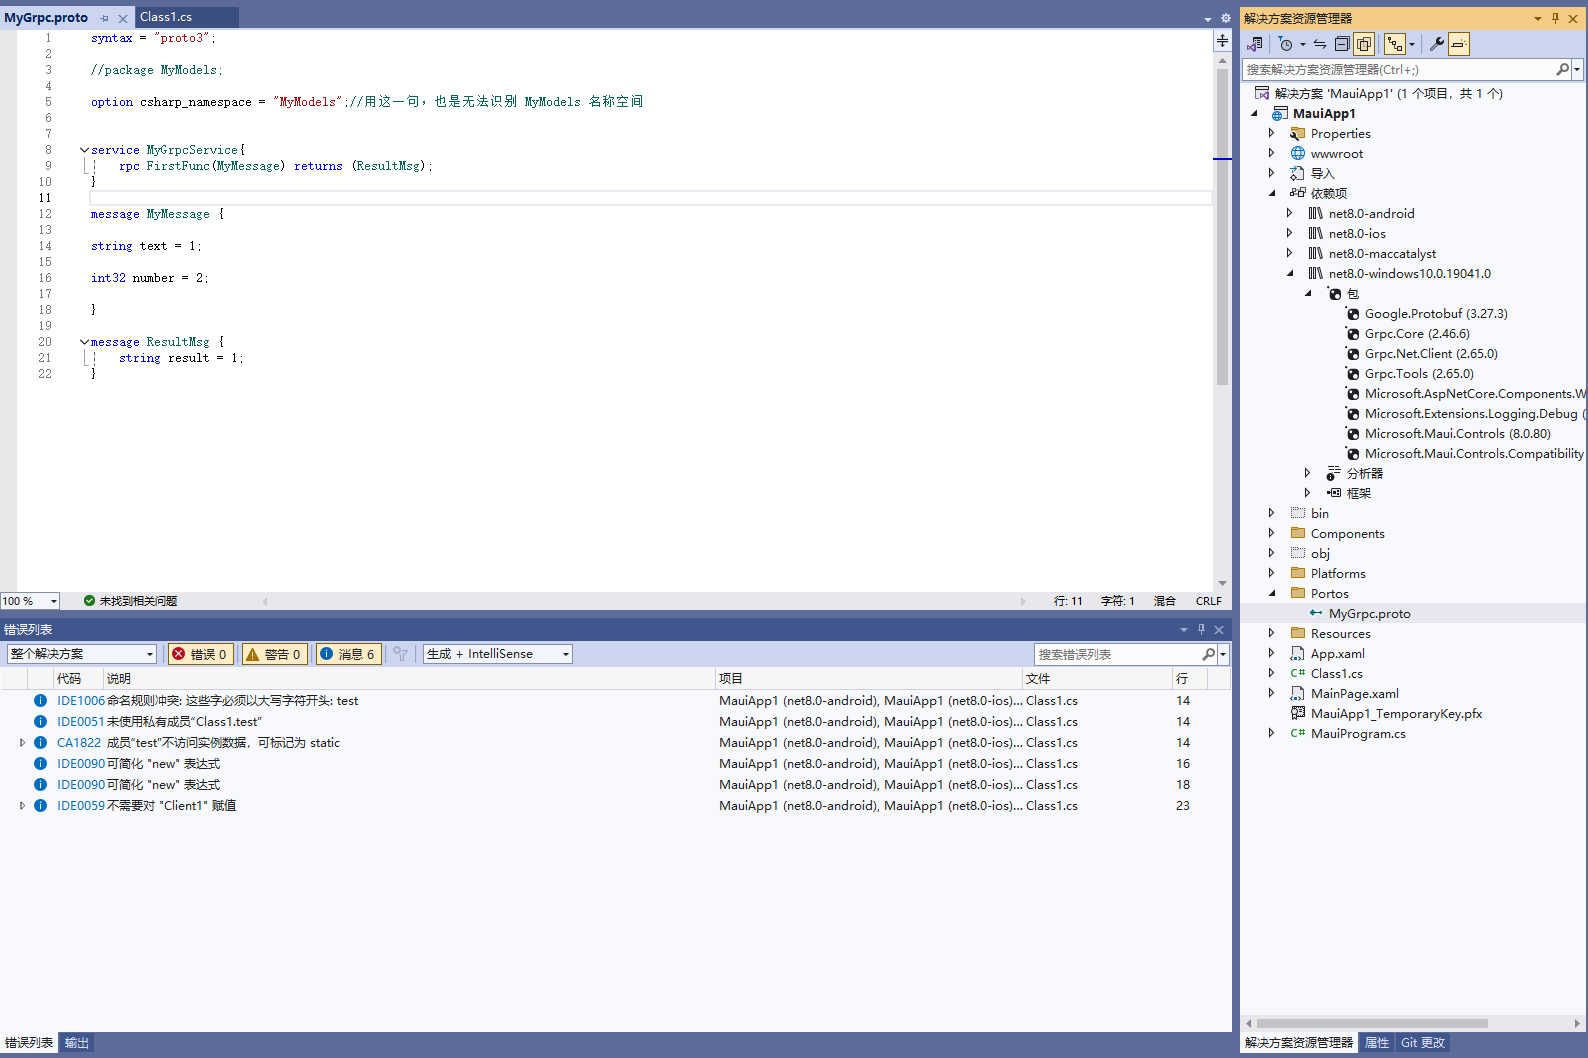Viewport: 1588px width, 1058px height.
Task: Open the 整个解决方案 scope dropdown
Action: click(x=82, y=654)
